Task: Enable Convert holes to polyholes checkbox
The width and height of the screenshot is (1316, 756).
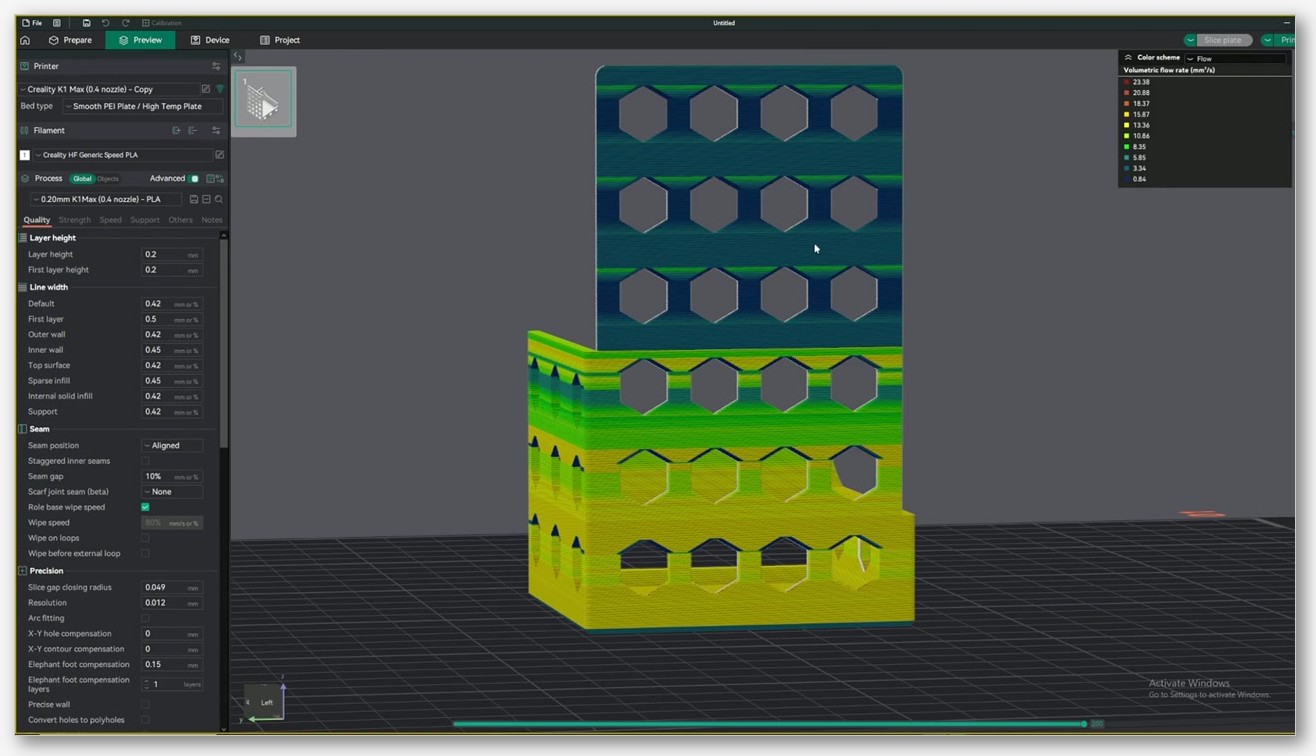Action: (x=145, y=720)
